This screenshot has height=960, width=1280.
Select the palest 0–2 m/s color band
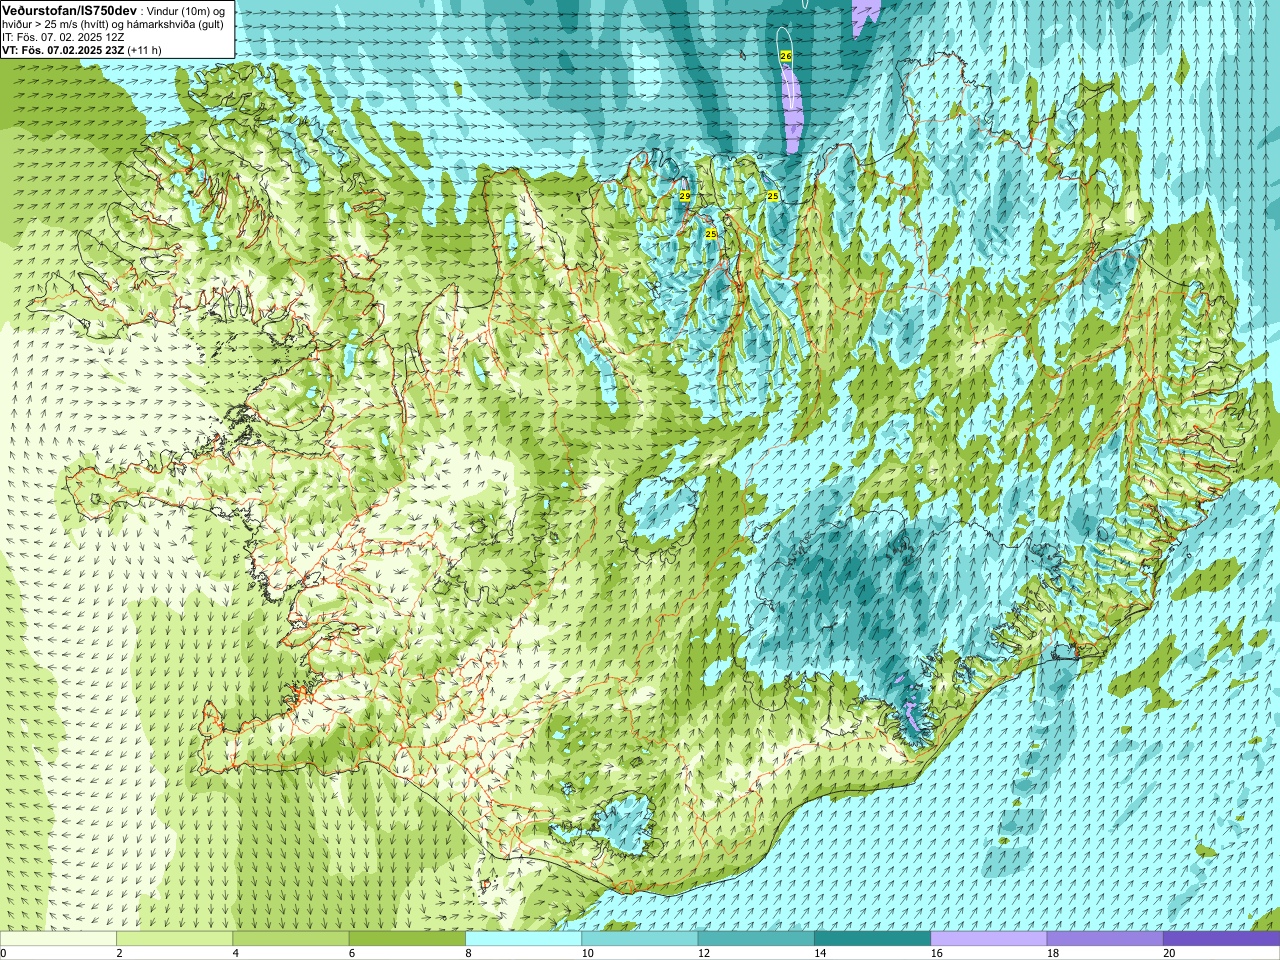pyautogui.click(x=58, y=939)
